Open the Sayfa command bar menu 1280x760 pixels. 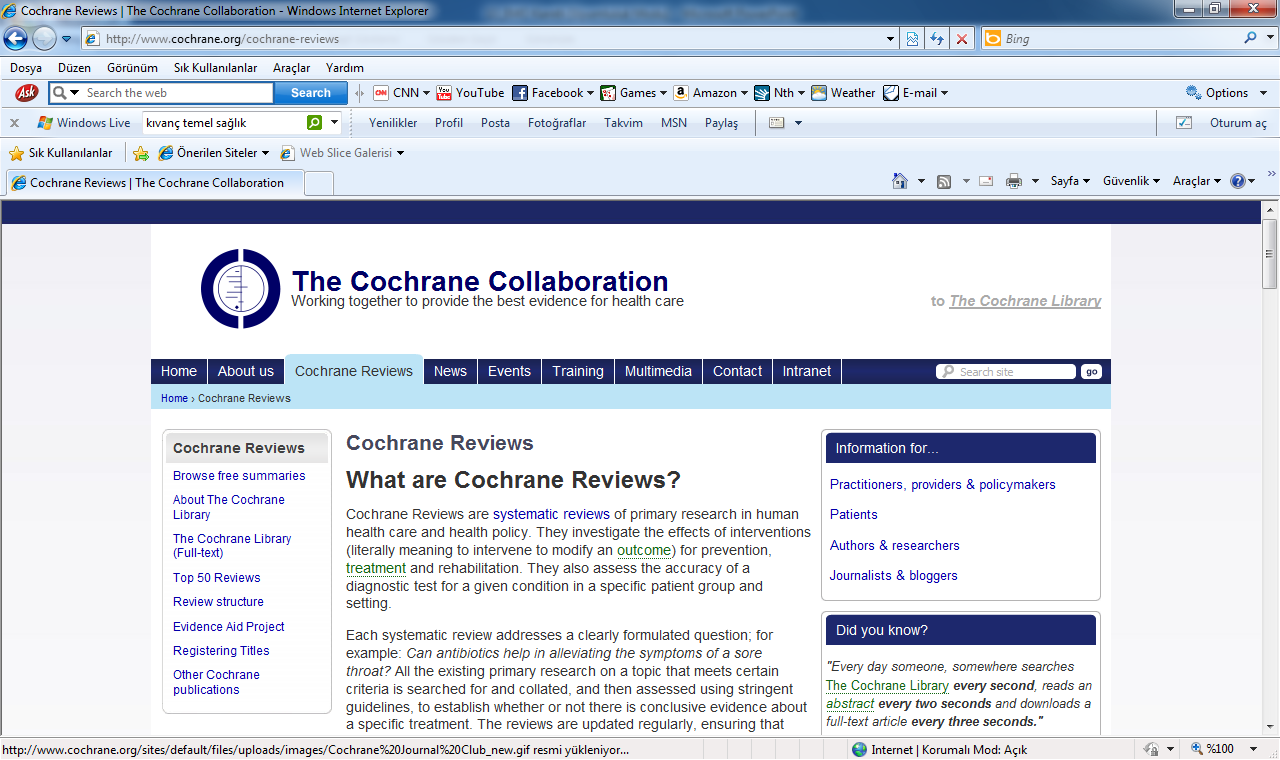[x=1070, y=181]
